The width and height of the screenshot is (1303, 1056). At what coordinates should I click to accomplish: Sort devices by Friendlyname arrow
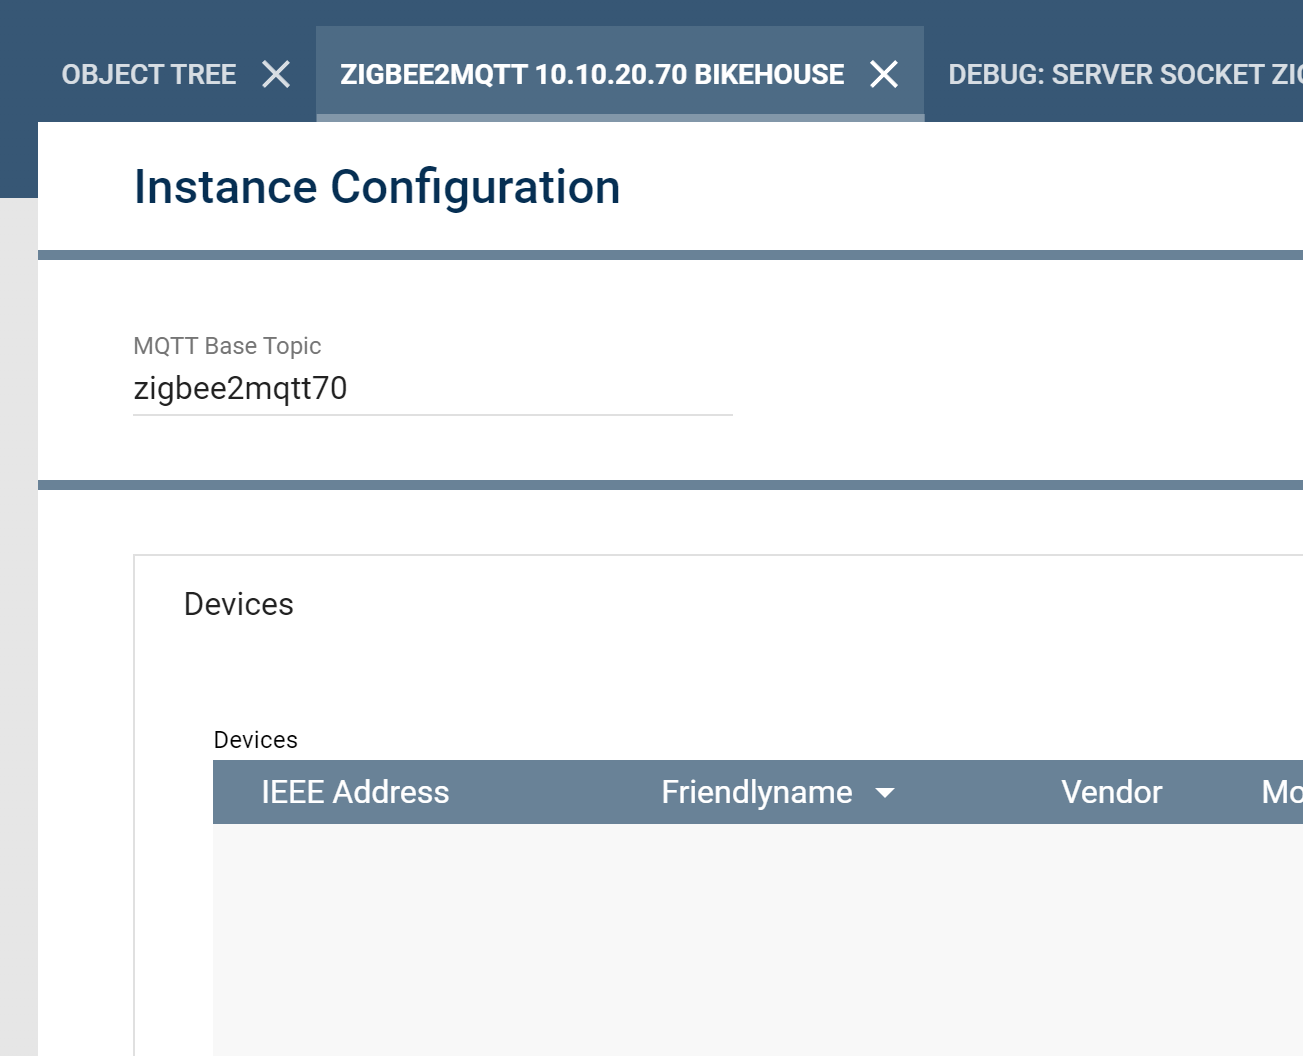pyautogui.click(x=885, y=793)
